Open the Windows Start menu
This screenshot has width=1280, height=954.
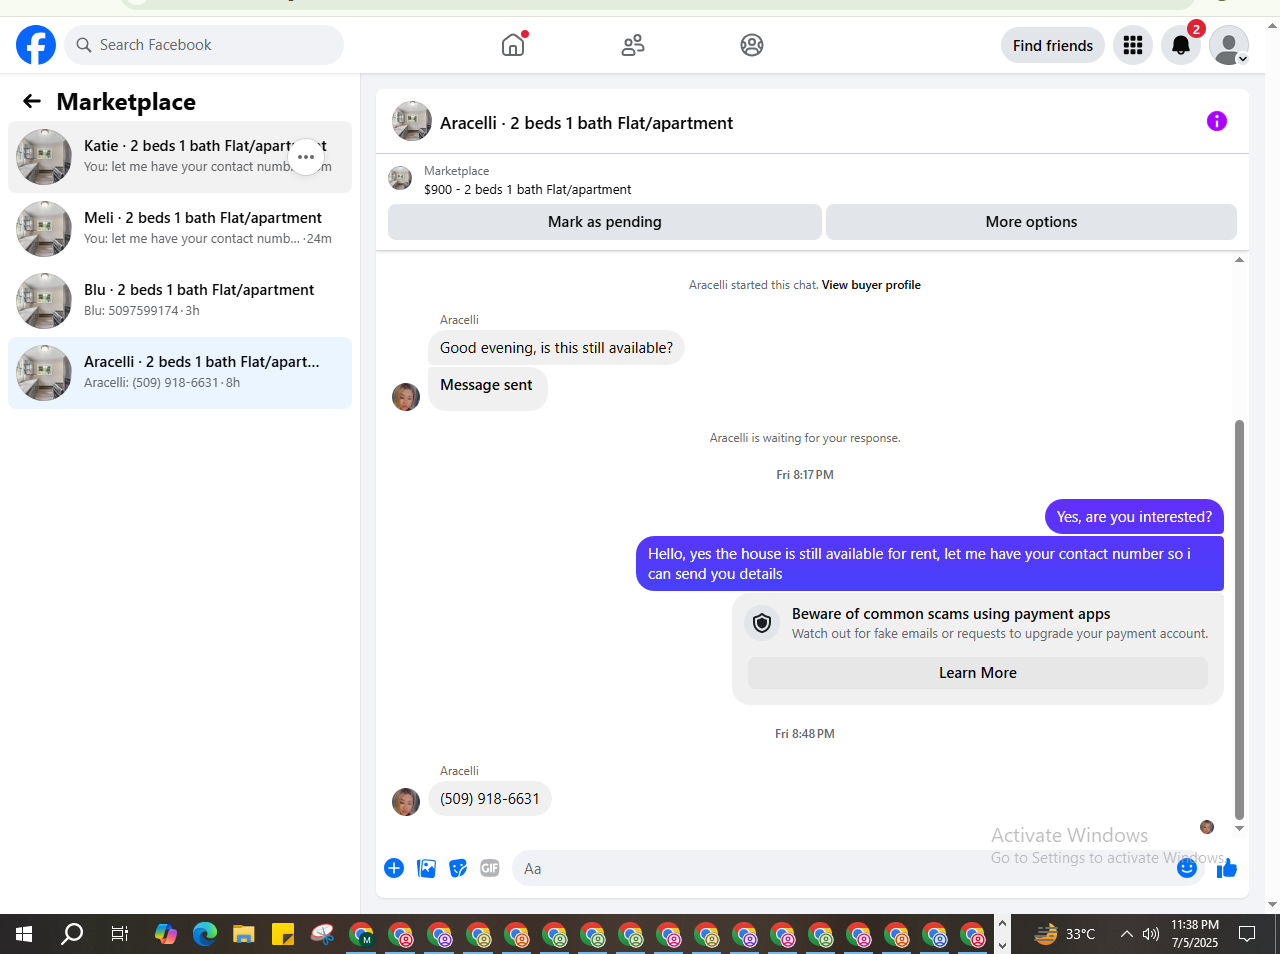24,934
